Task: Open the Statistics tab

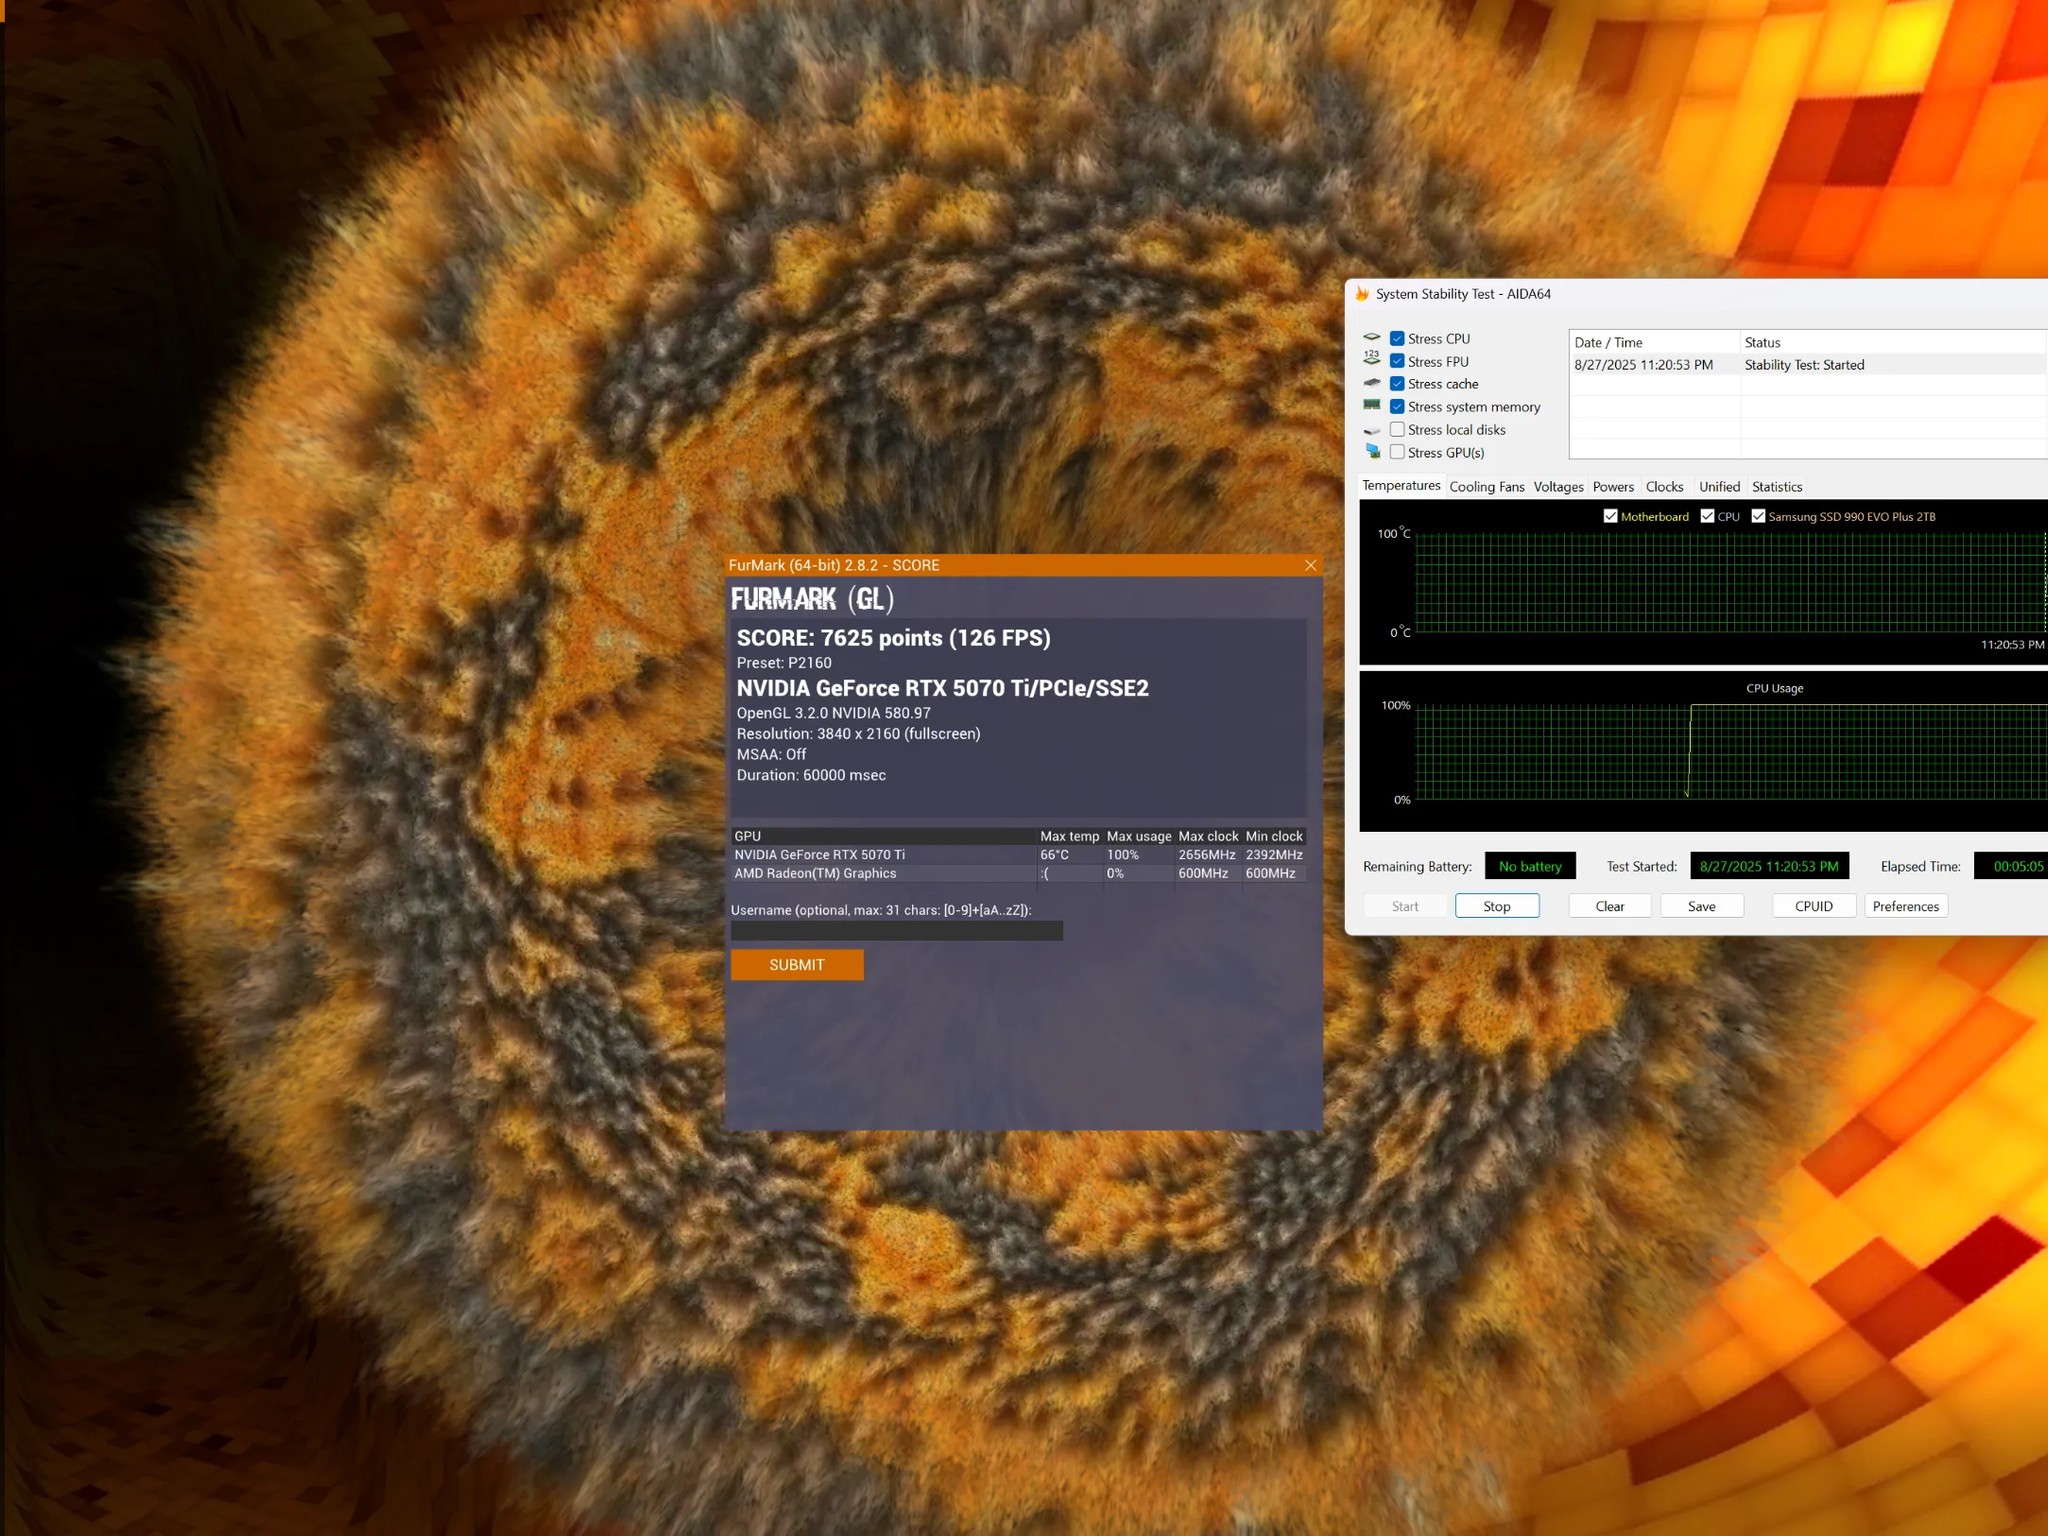Action: click(1777, 487)
